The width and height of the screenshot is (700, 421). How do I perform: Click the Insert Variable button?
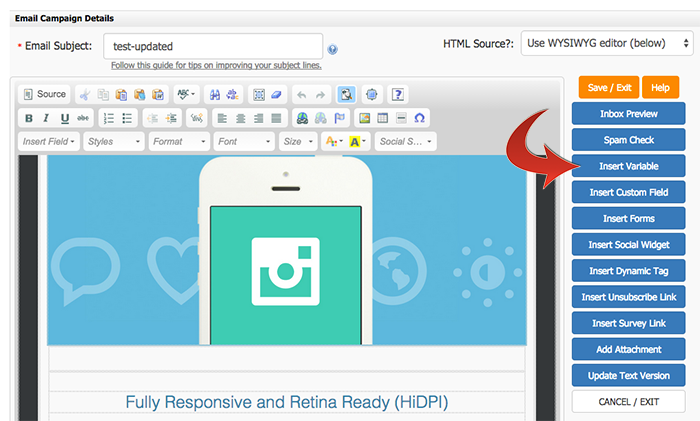pyautogui.click(x=629, y=166)
